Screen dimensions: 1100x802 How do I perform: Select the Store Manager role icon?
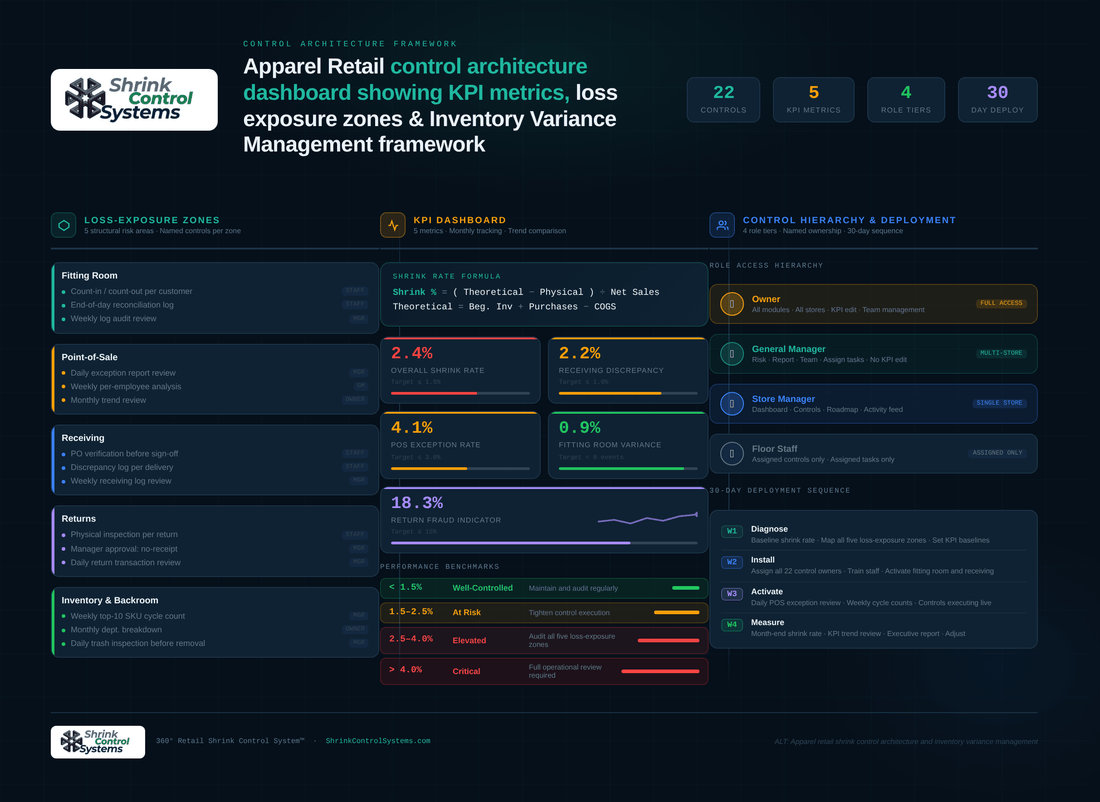732,403
